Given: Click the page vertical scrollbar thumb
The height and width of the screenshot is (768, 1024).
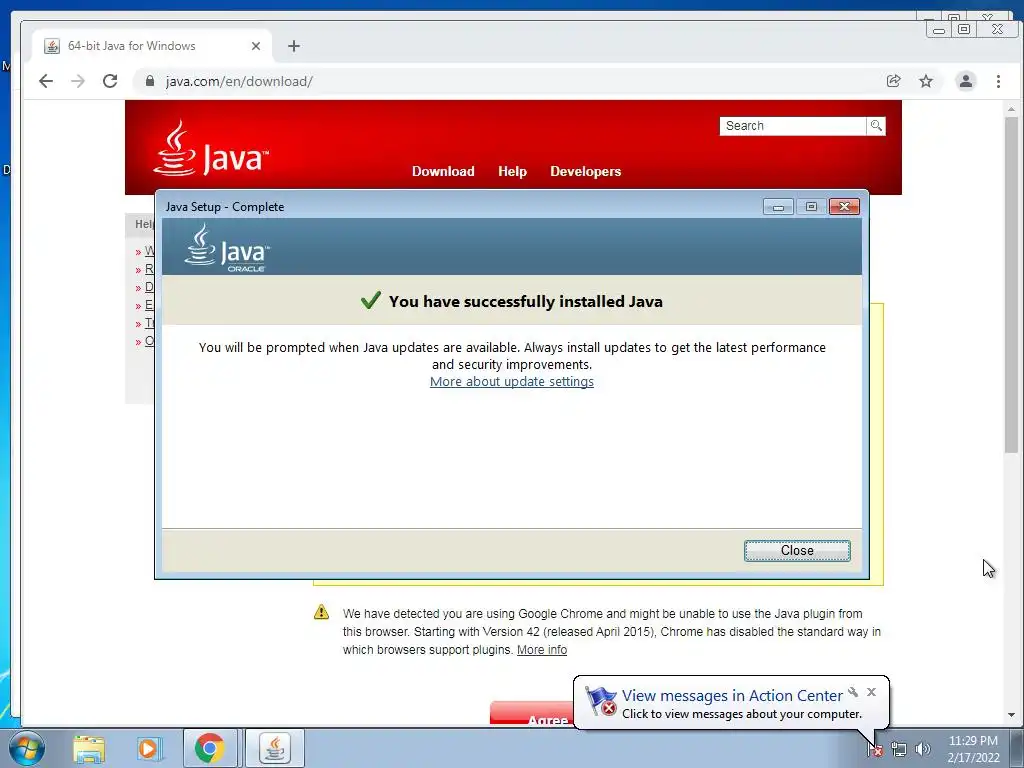Looking at the screenshot, I should pos(1011,284).
